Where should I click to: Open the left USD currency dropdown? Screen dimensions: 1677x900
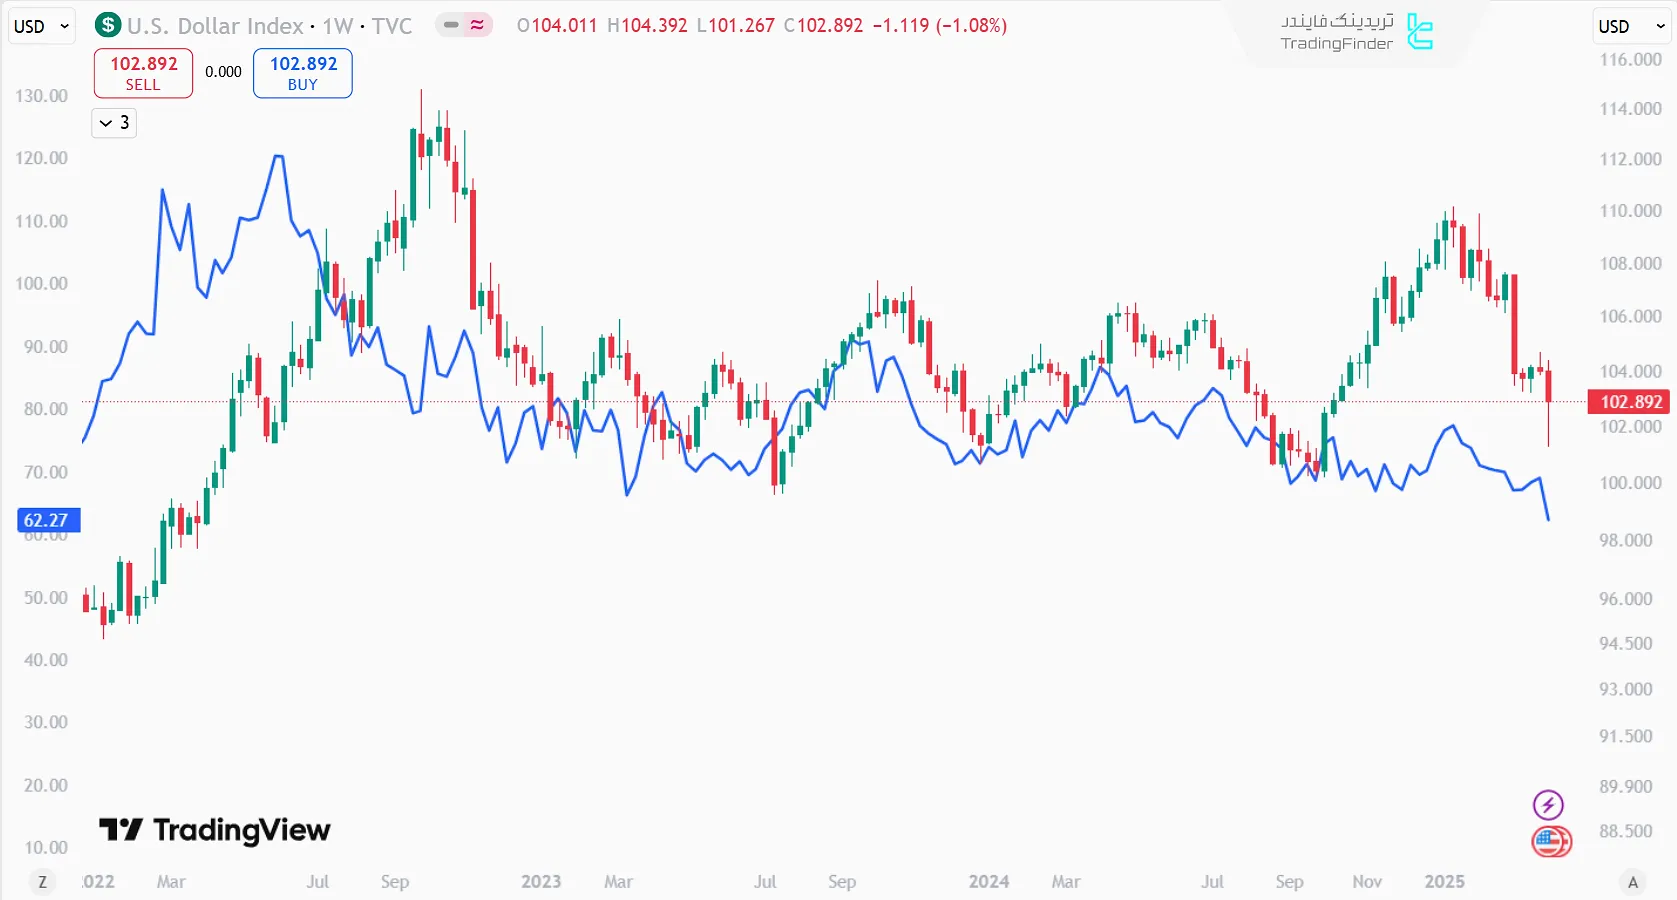(41, 26)
